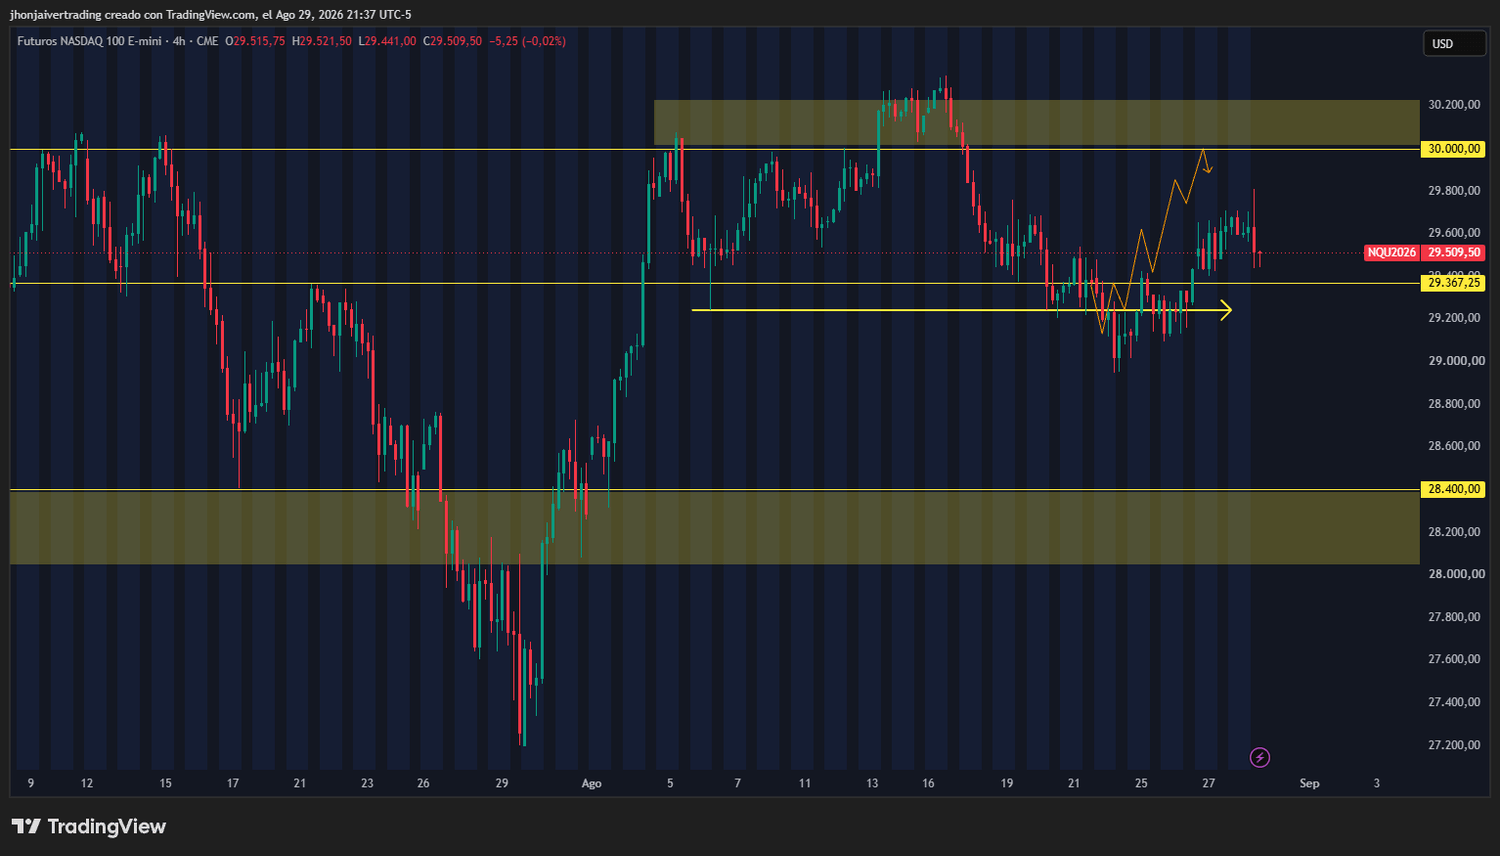Click the 29.367,25 yellow price label
1500x856 pixels.
tap(1453, 283)
